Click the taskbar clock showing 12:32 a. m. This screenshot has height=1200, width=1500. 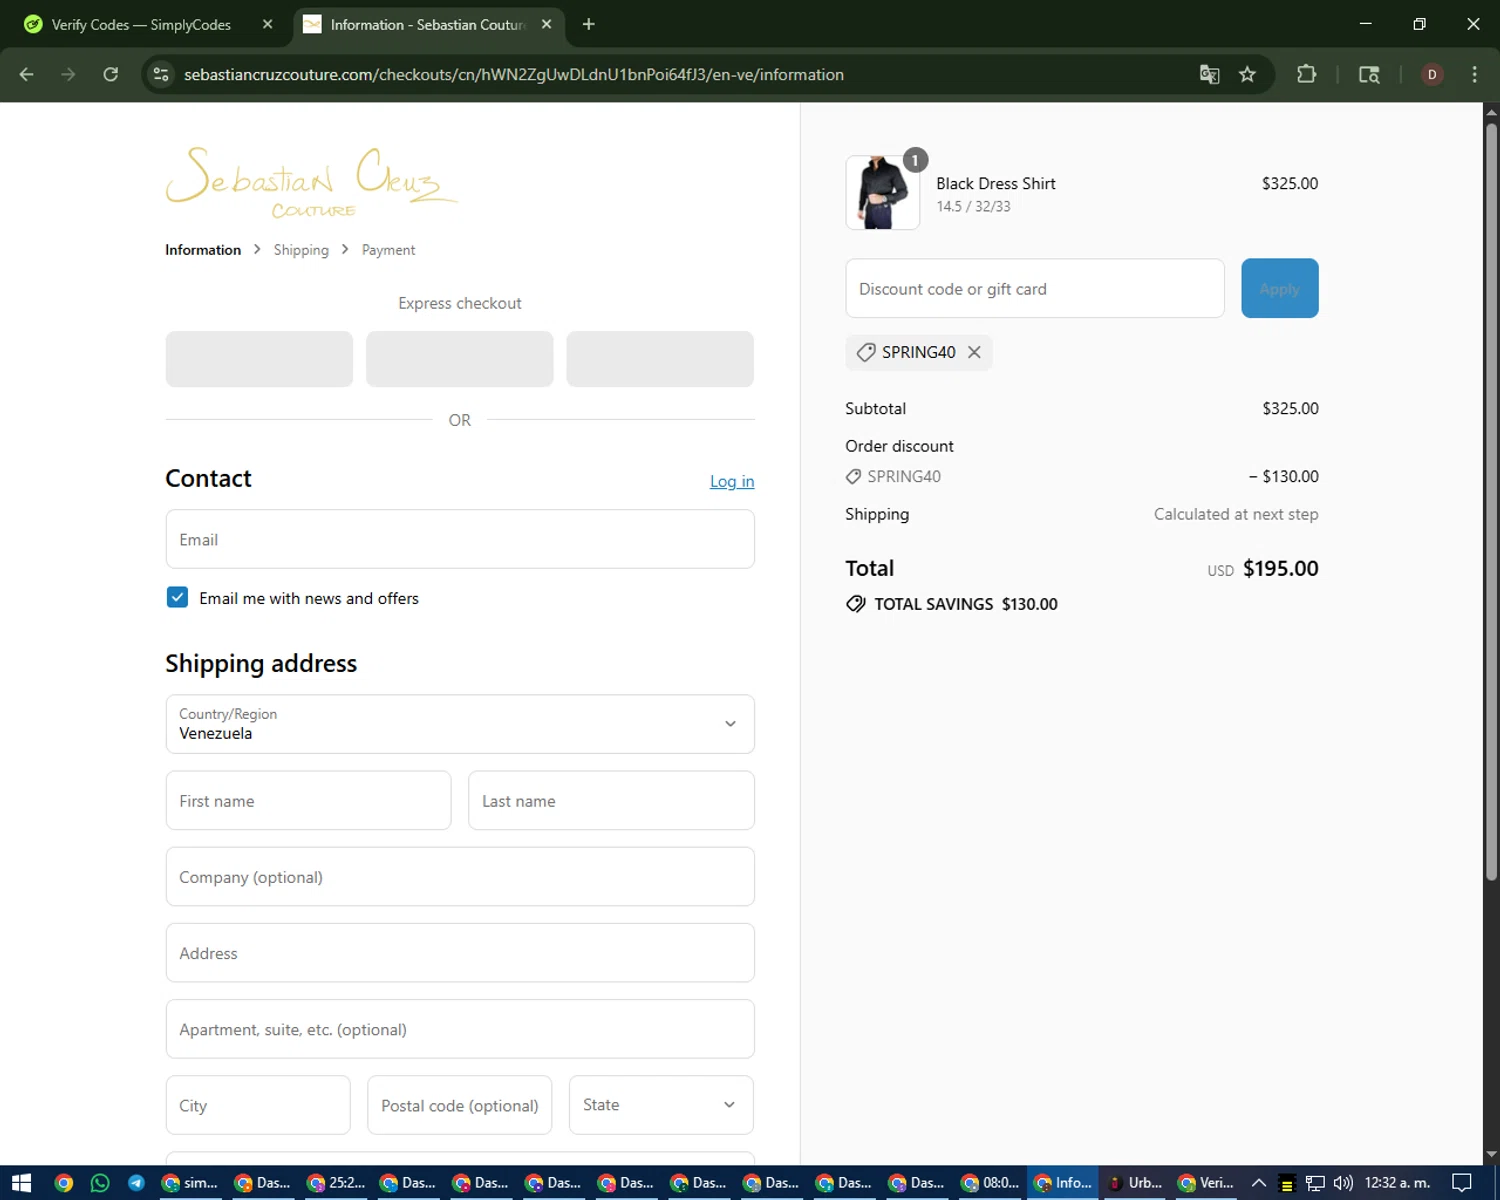point(1397,1183)
